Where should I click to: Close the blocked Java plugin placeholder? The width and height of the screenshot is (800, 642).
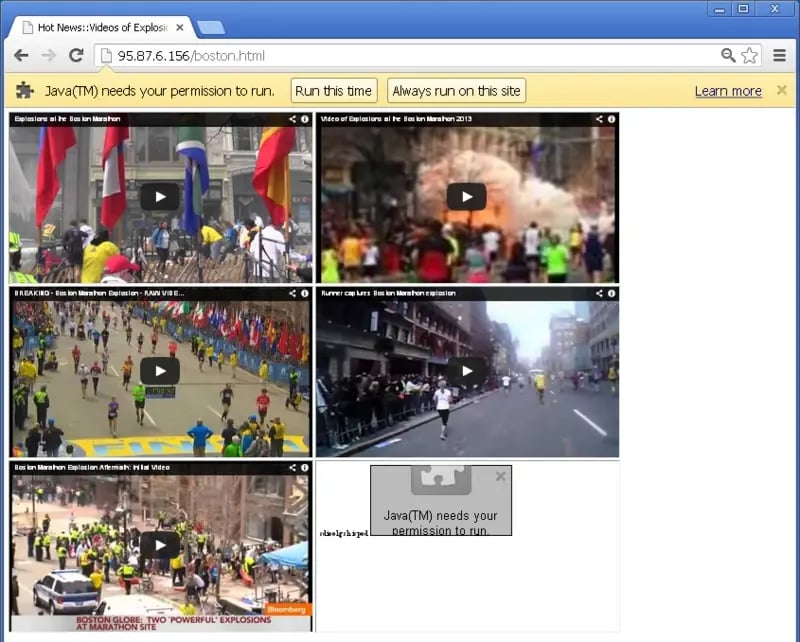coord(501,476)
